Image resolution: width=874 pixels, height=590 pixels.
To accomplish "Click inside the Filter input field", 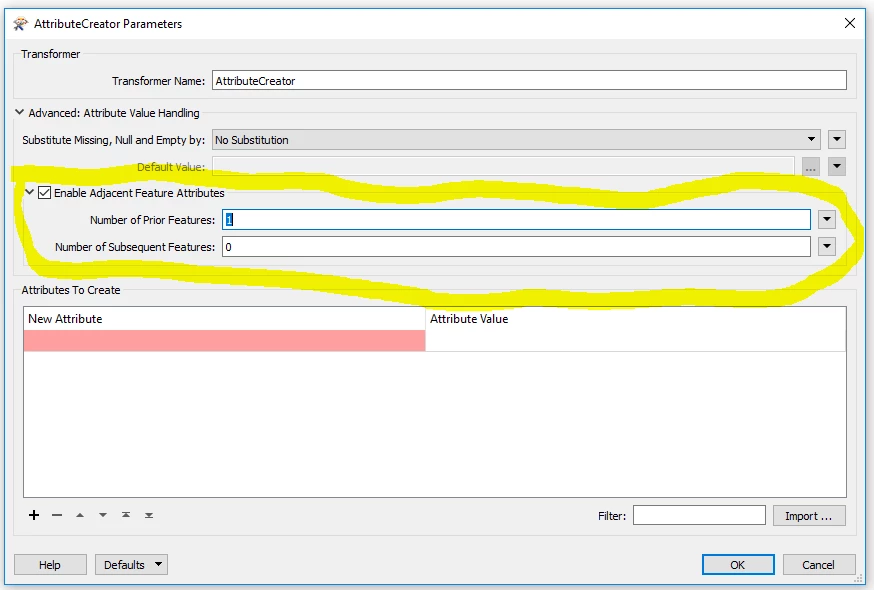I will pos(700,514).
